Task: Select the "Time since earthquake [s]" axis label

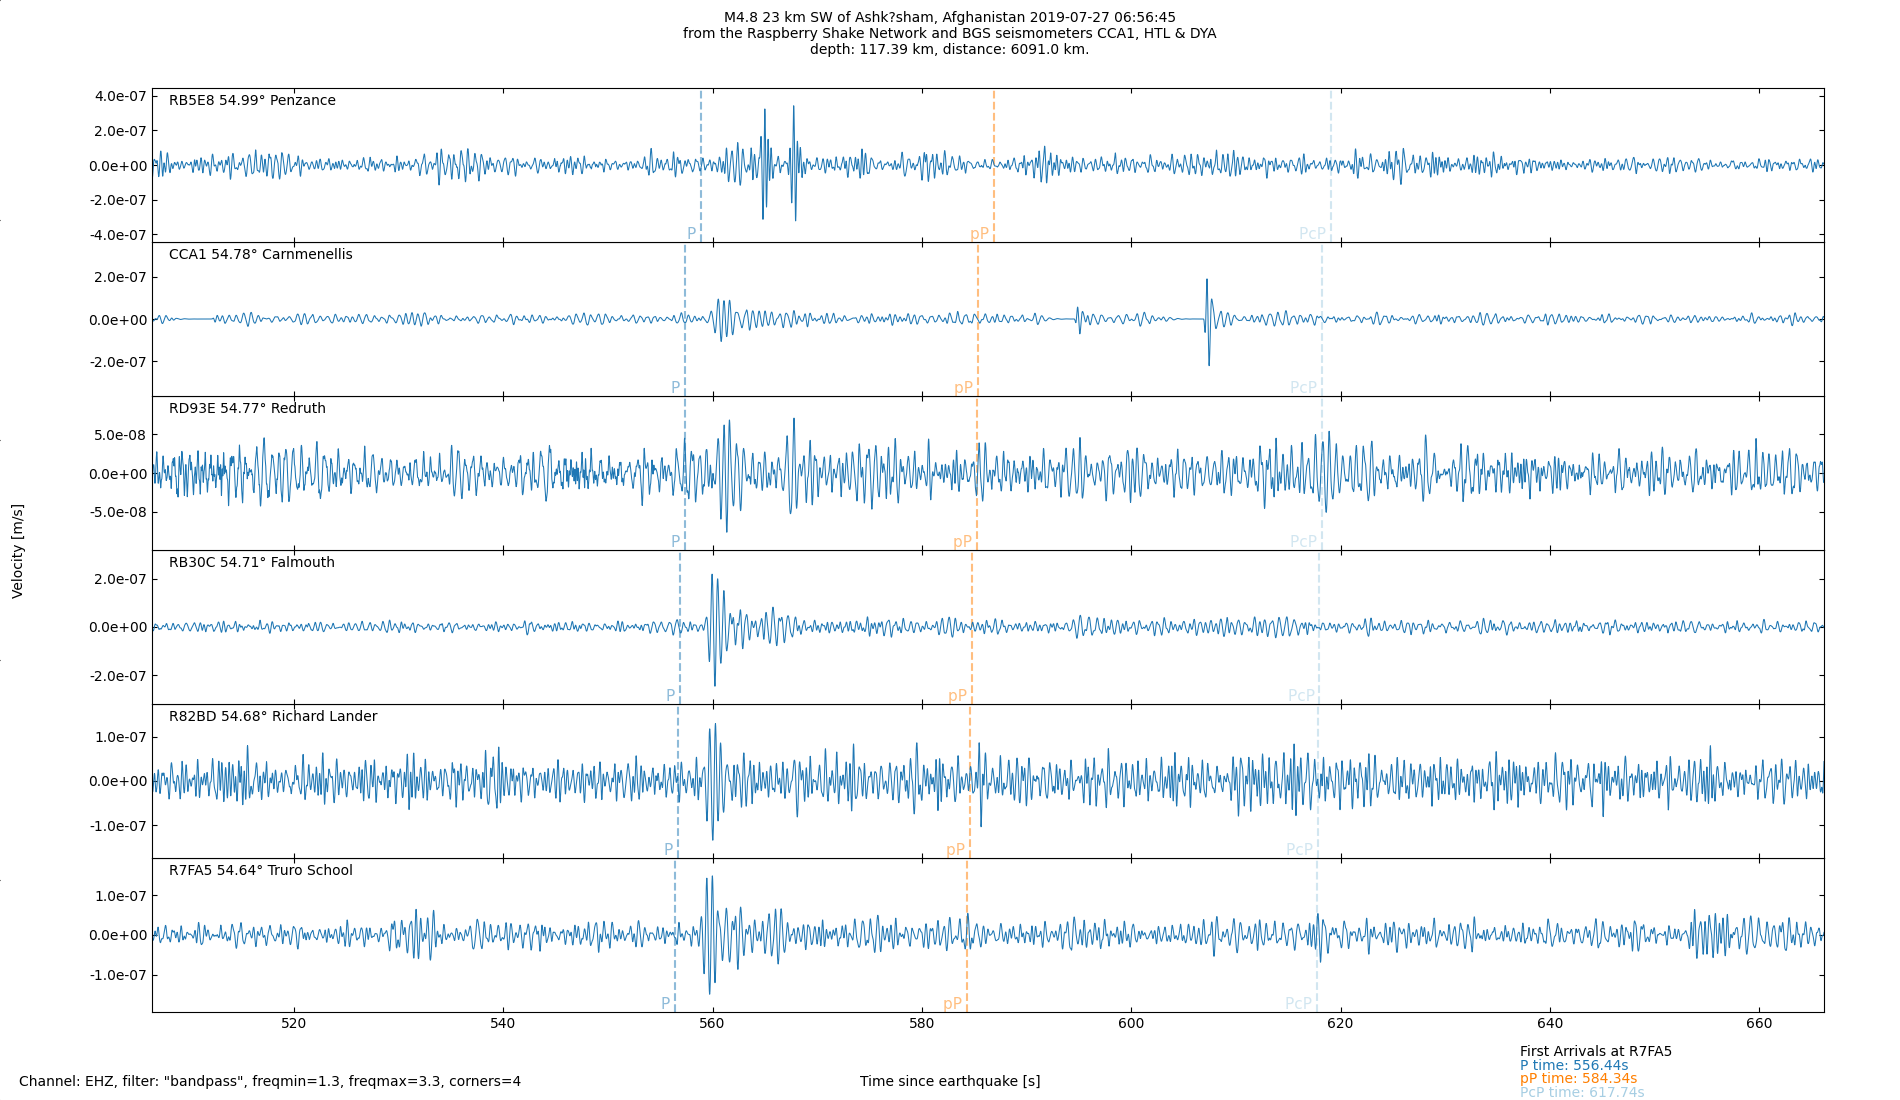Action: pos(950,1081)
